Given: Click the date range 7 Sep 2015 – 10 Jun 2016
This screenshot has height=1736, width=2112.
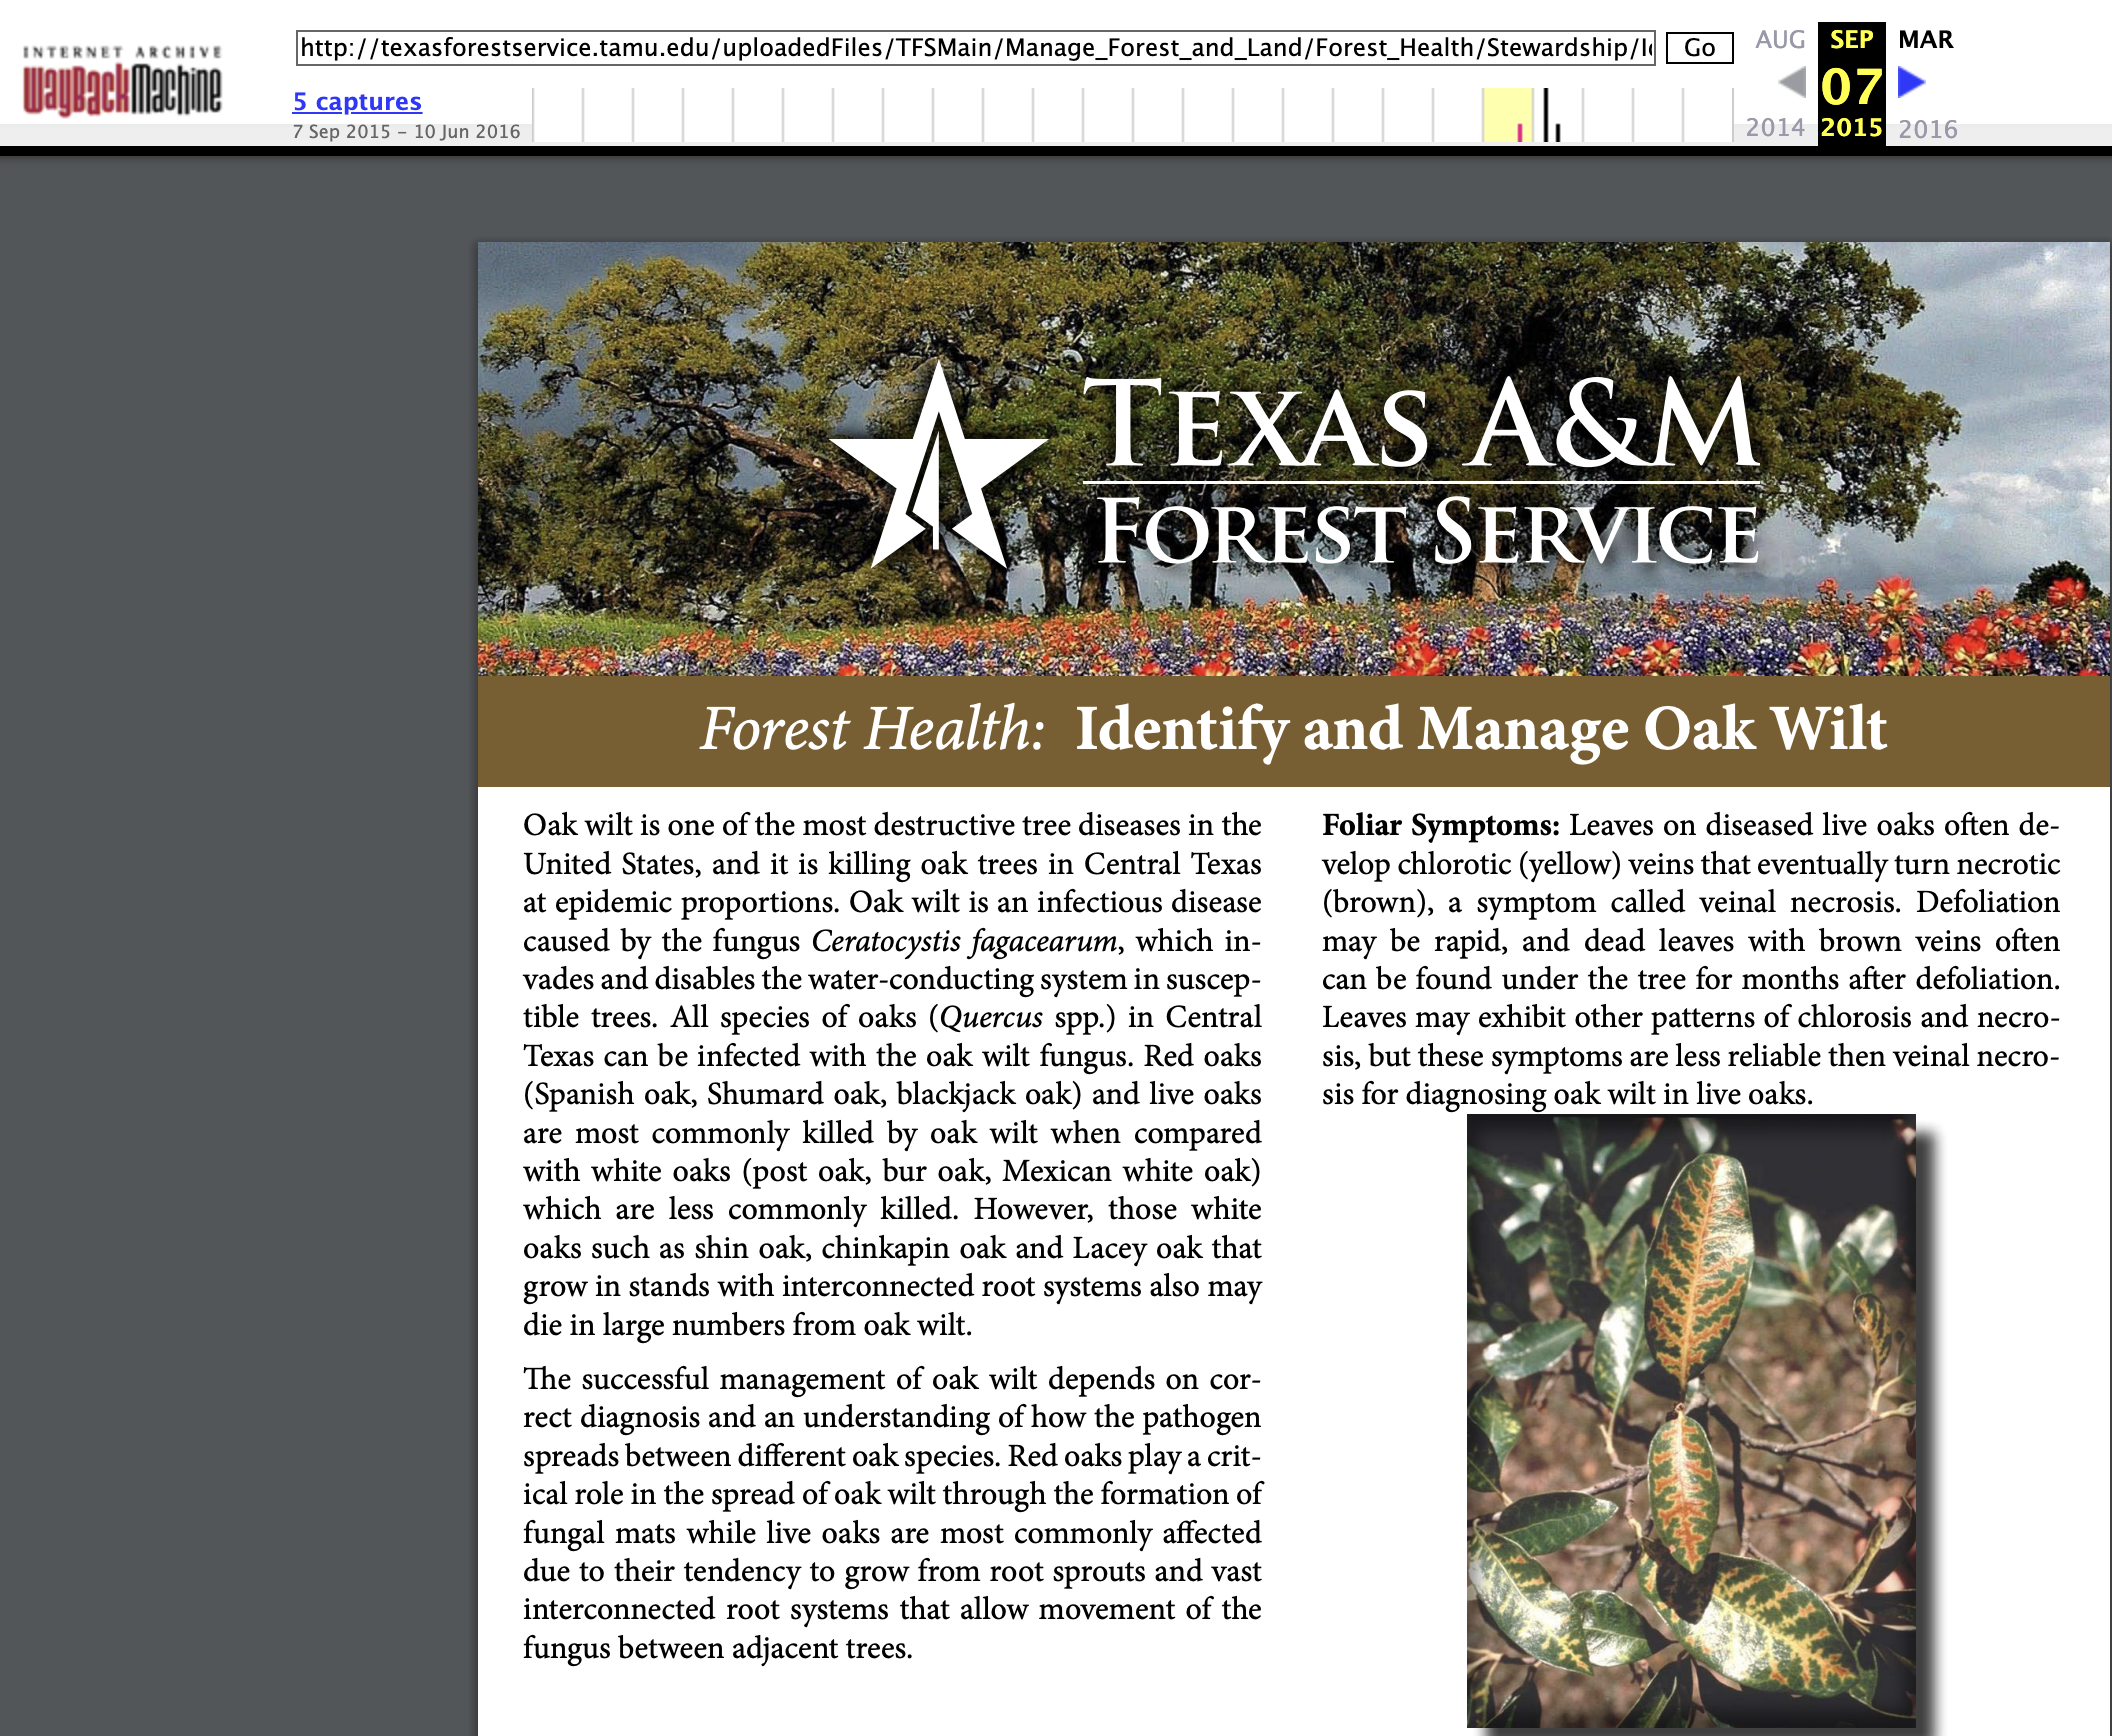Looking at the screenshot, I should (x=406, y=131).
